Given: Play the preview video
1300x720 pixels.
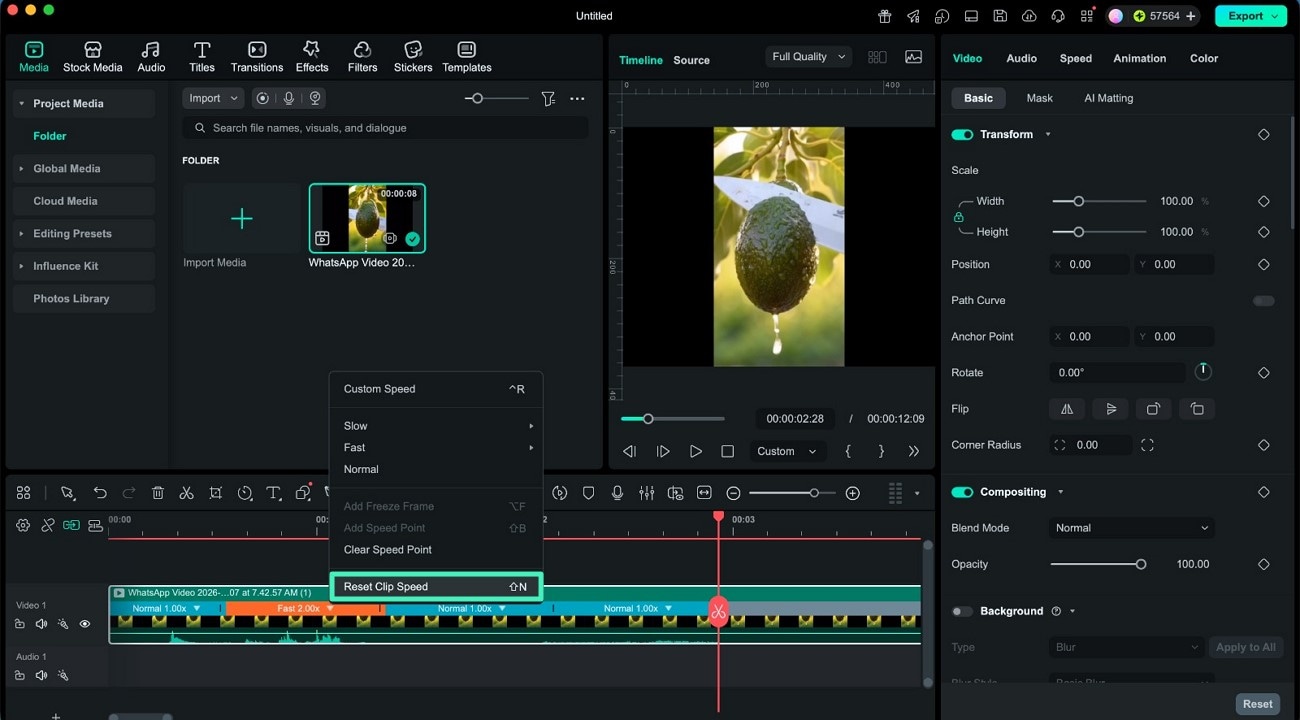Looking at the screenshot, I should [x=695, y=451].
